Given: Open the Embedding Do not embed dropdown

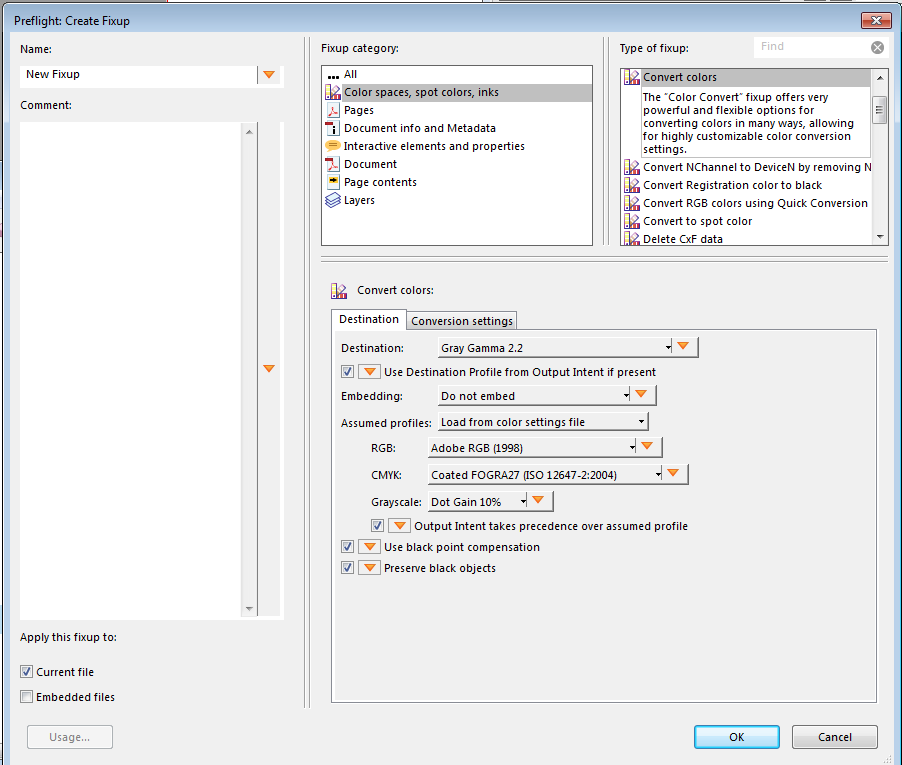Looking at the screenshot, I should pos(534,396).
